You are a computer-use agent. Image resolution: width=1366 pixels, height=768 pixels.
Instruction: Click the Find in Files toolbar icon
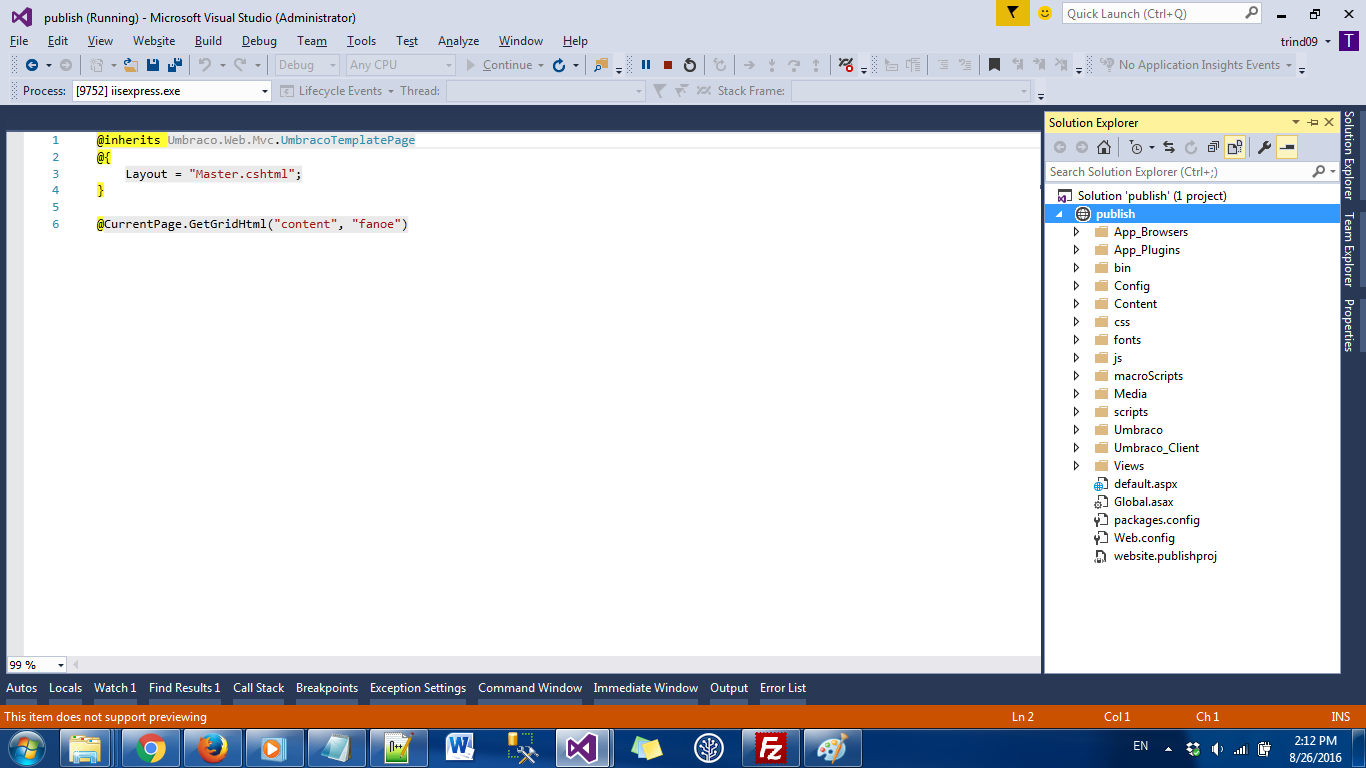point(601,65)
